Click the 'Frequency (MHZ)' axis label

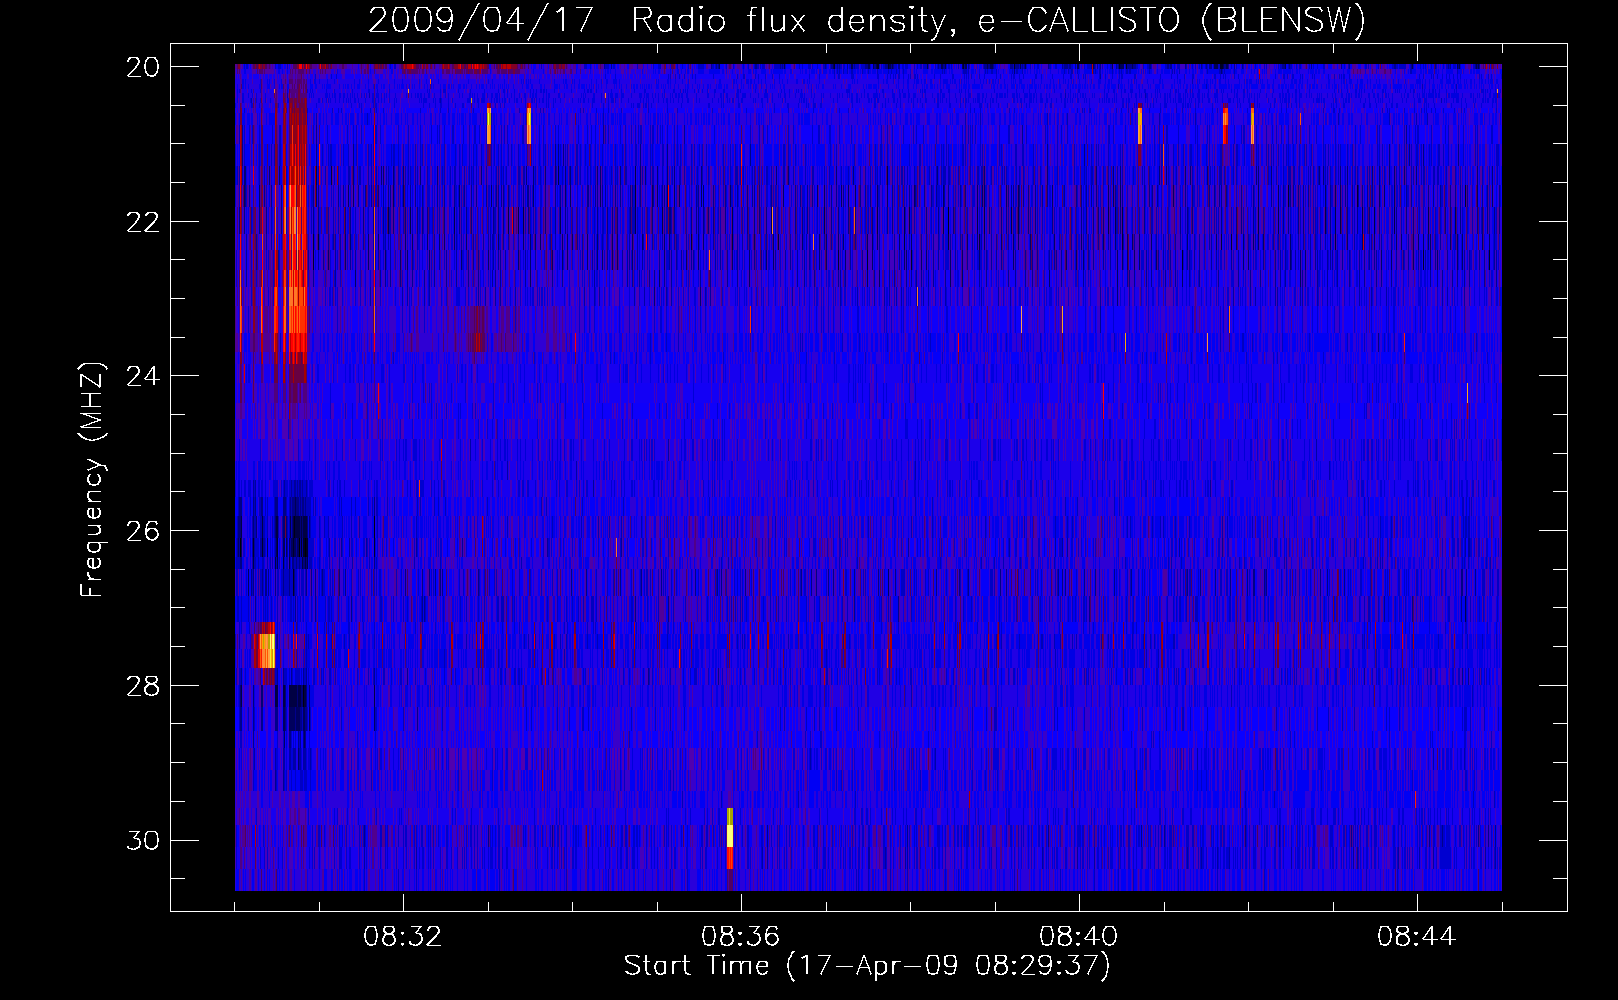92,480
